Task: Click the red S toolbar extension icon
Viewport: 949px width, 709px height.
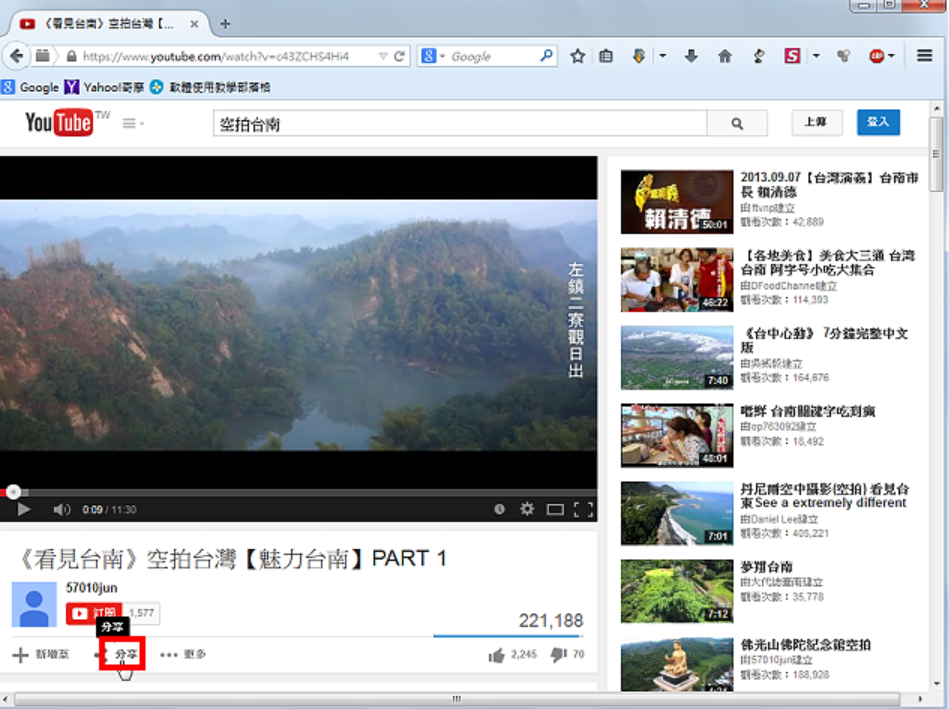Action: click(792, 56)
